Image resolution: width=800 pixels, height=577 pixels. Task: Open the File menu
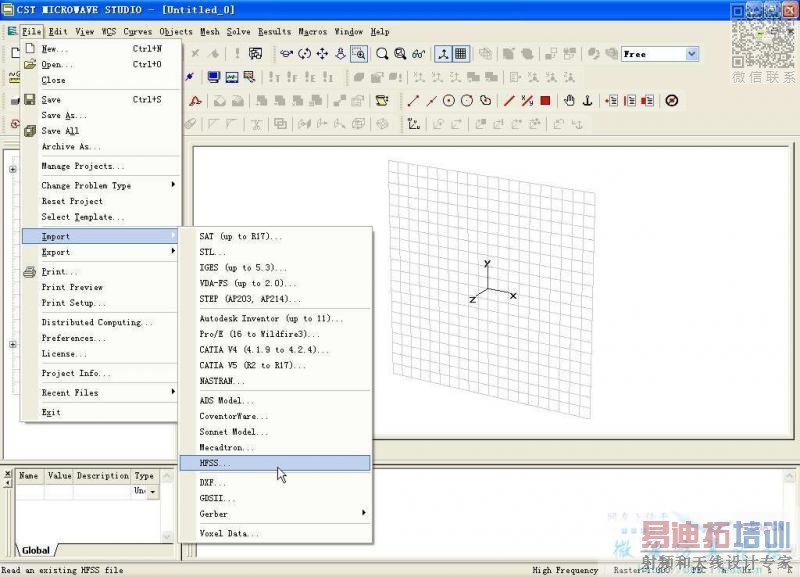pos(32,32)
